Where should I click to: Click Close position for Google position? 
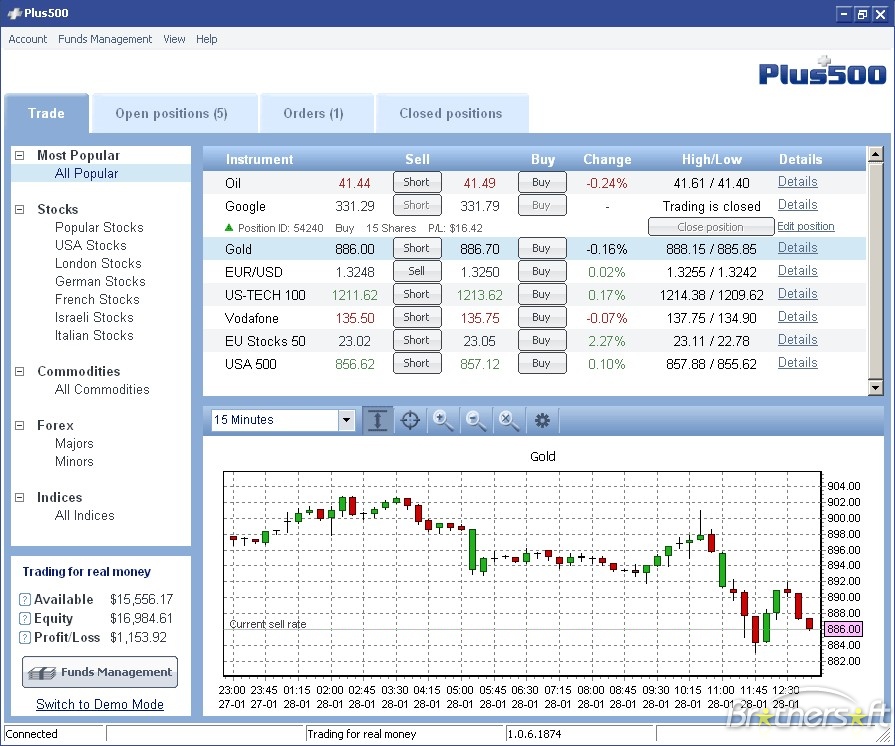coord(711,227)
